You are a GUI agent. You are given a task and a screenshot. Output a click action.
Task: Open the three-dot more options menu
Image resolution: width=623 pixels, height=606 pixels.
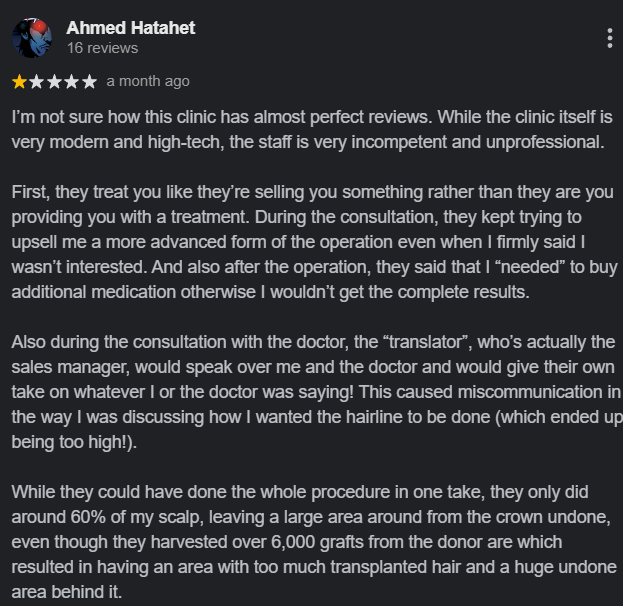(609, 38)
